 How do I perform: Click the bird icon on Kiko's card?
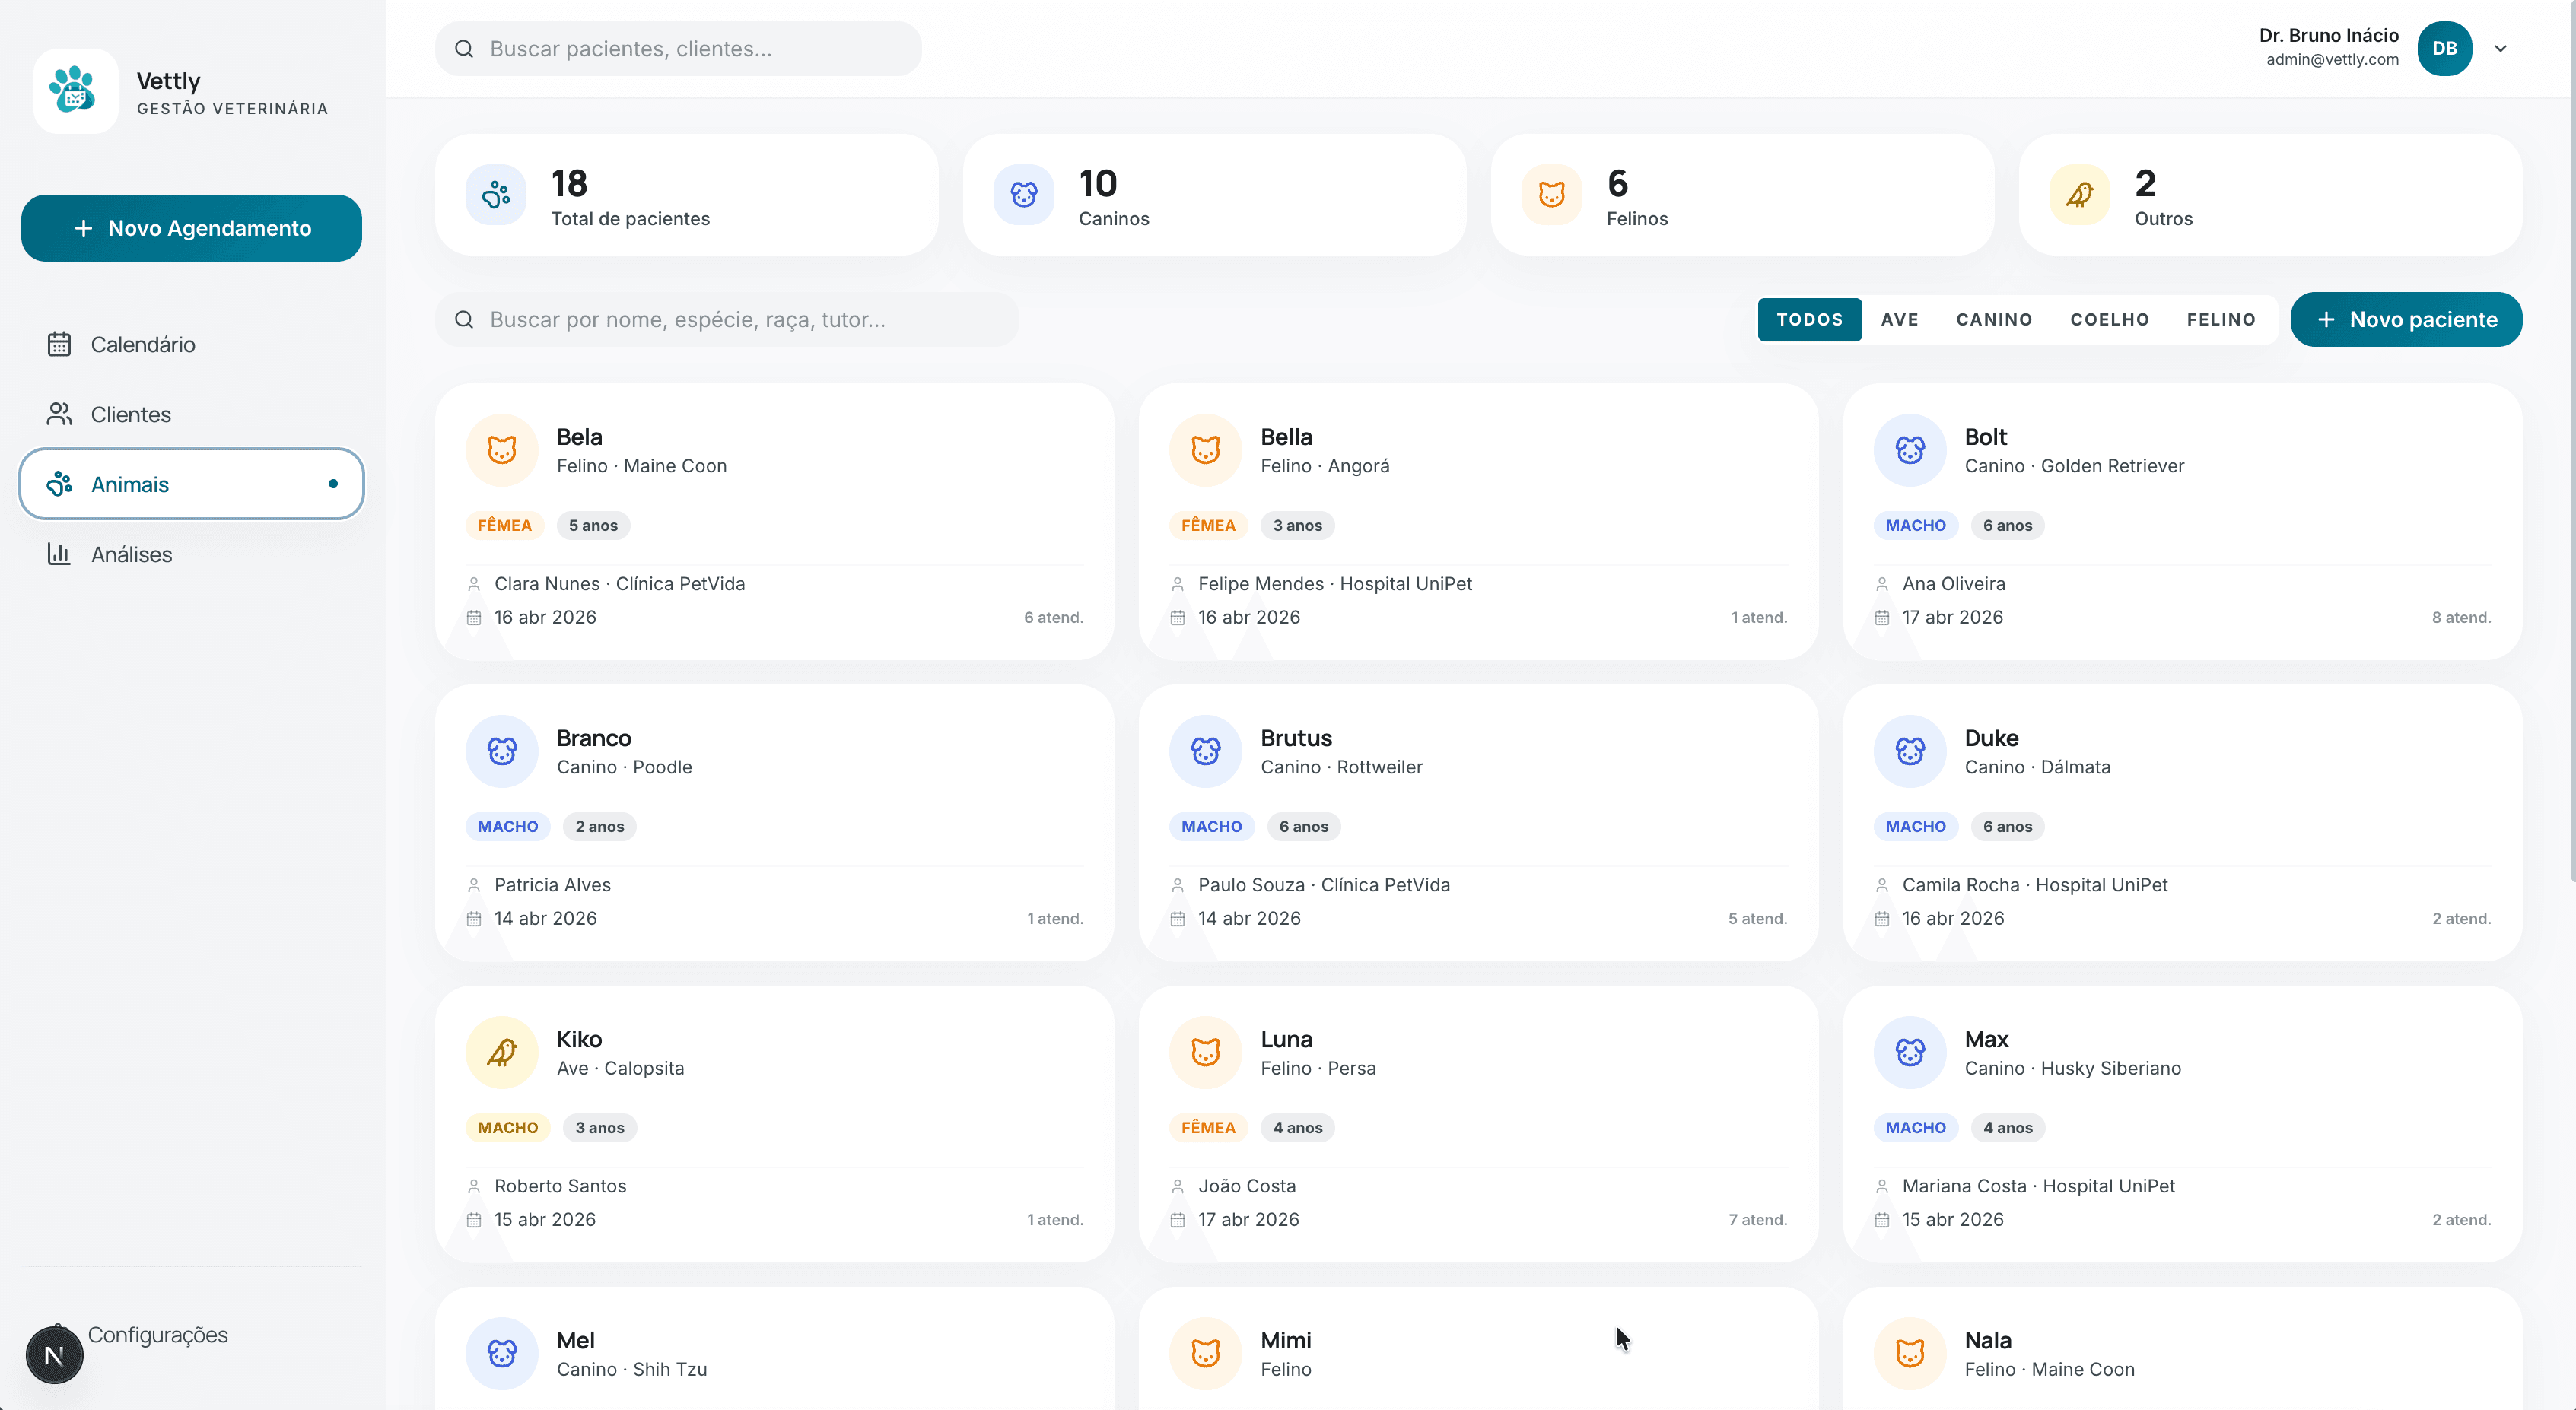tap(502, 1052)
